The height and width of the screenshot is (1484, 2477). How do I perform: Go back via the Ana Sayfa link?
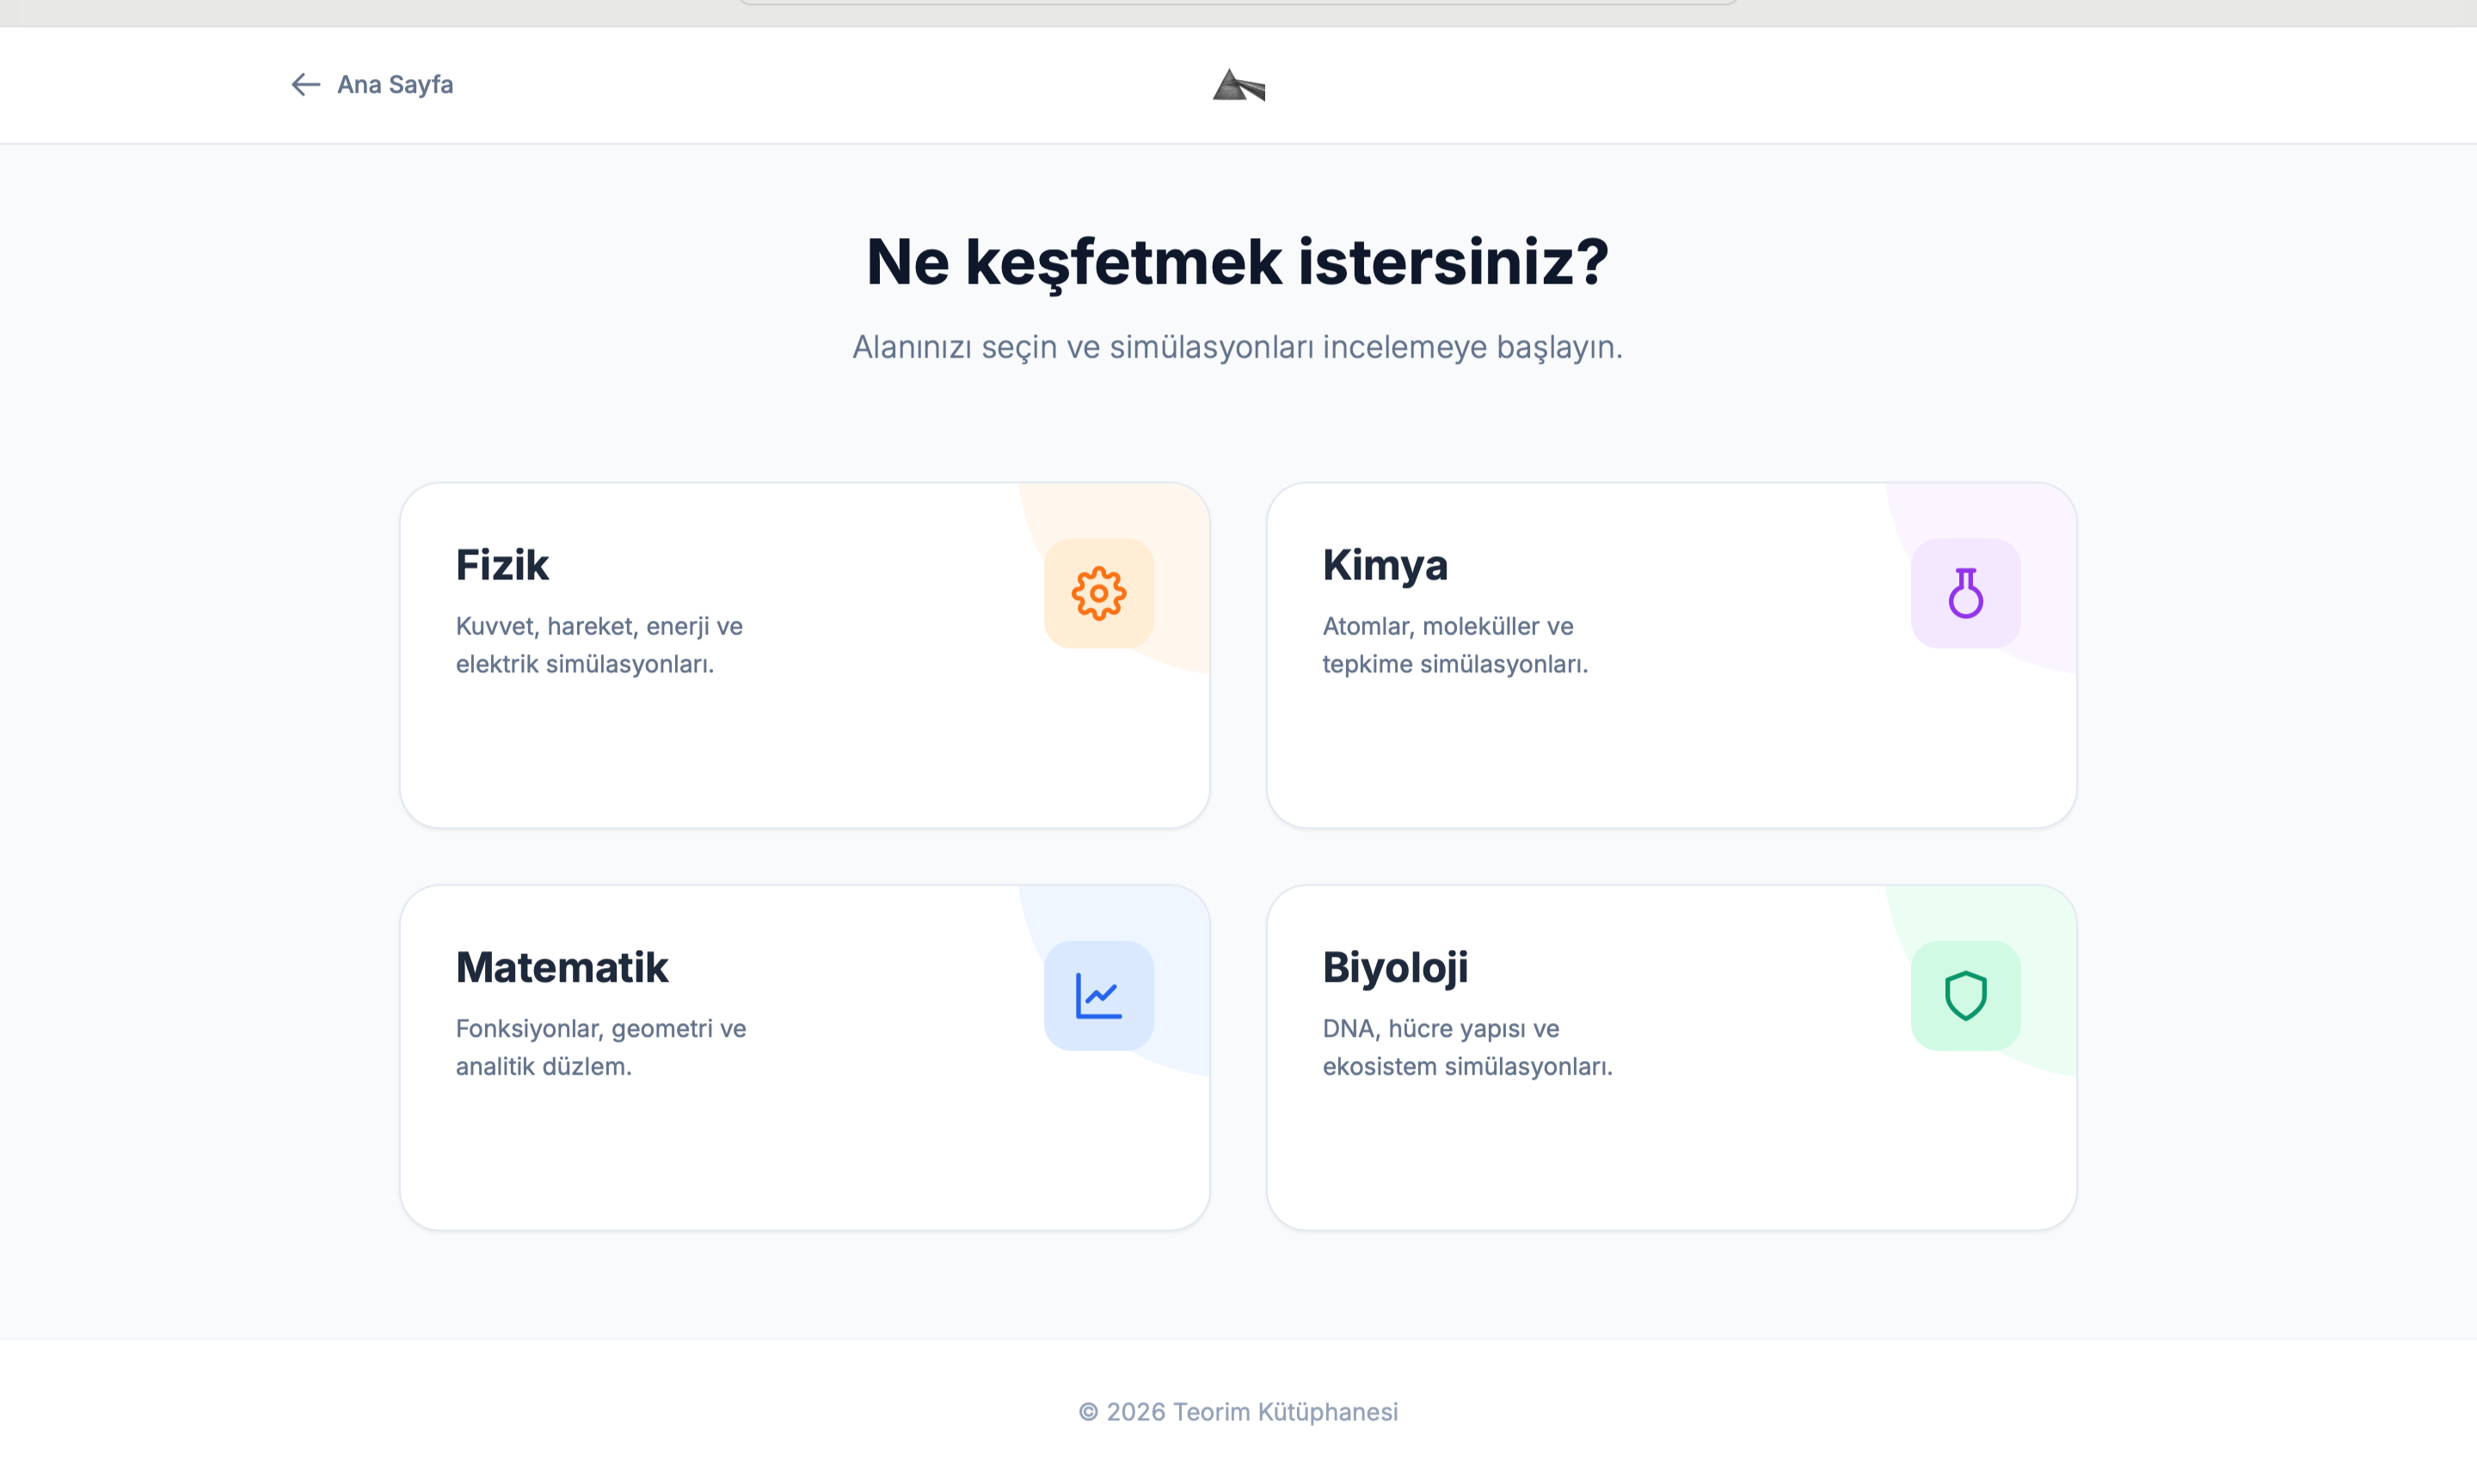coord(394,85)
